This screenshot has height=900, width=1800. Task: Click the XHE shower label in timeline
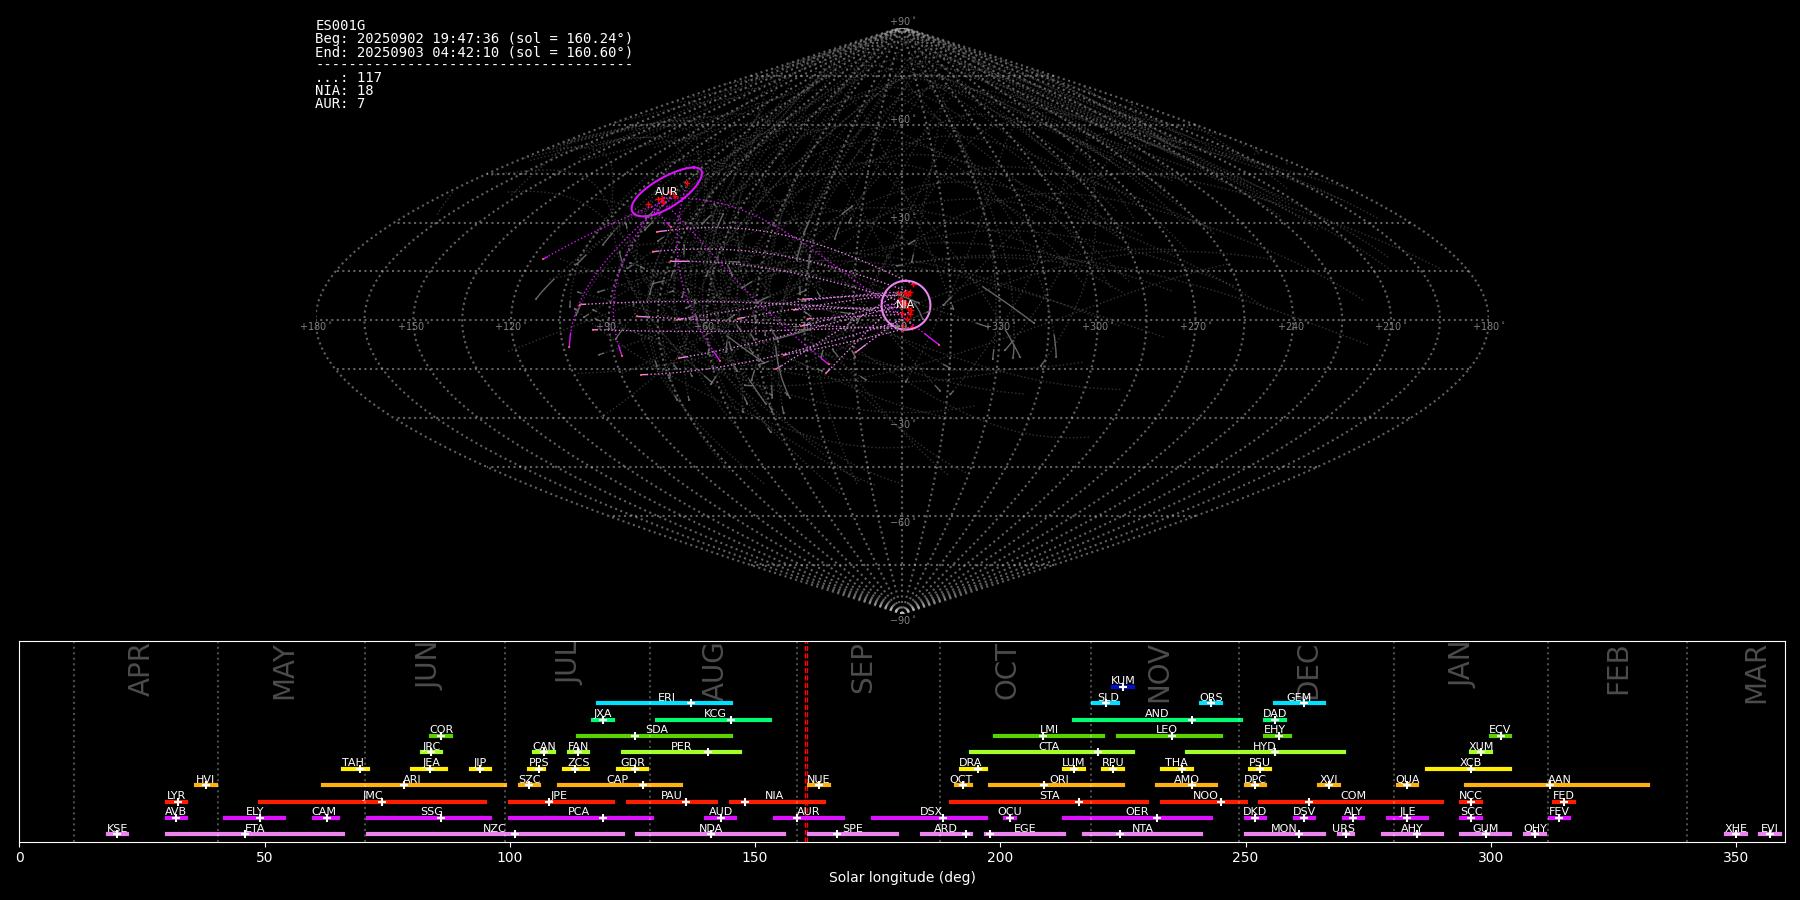coord(1736,829)
